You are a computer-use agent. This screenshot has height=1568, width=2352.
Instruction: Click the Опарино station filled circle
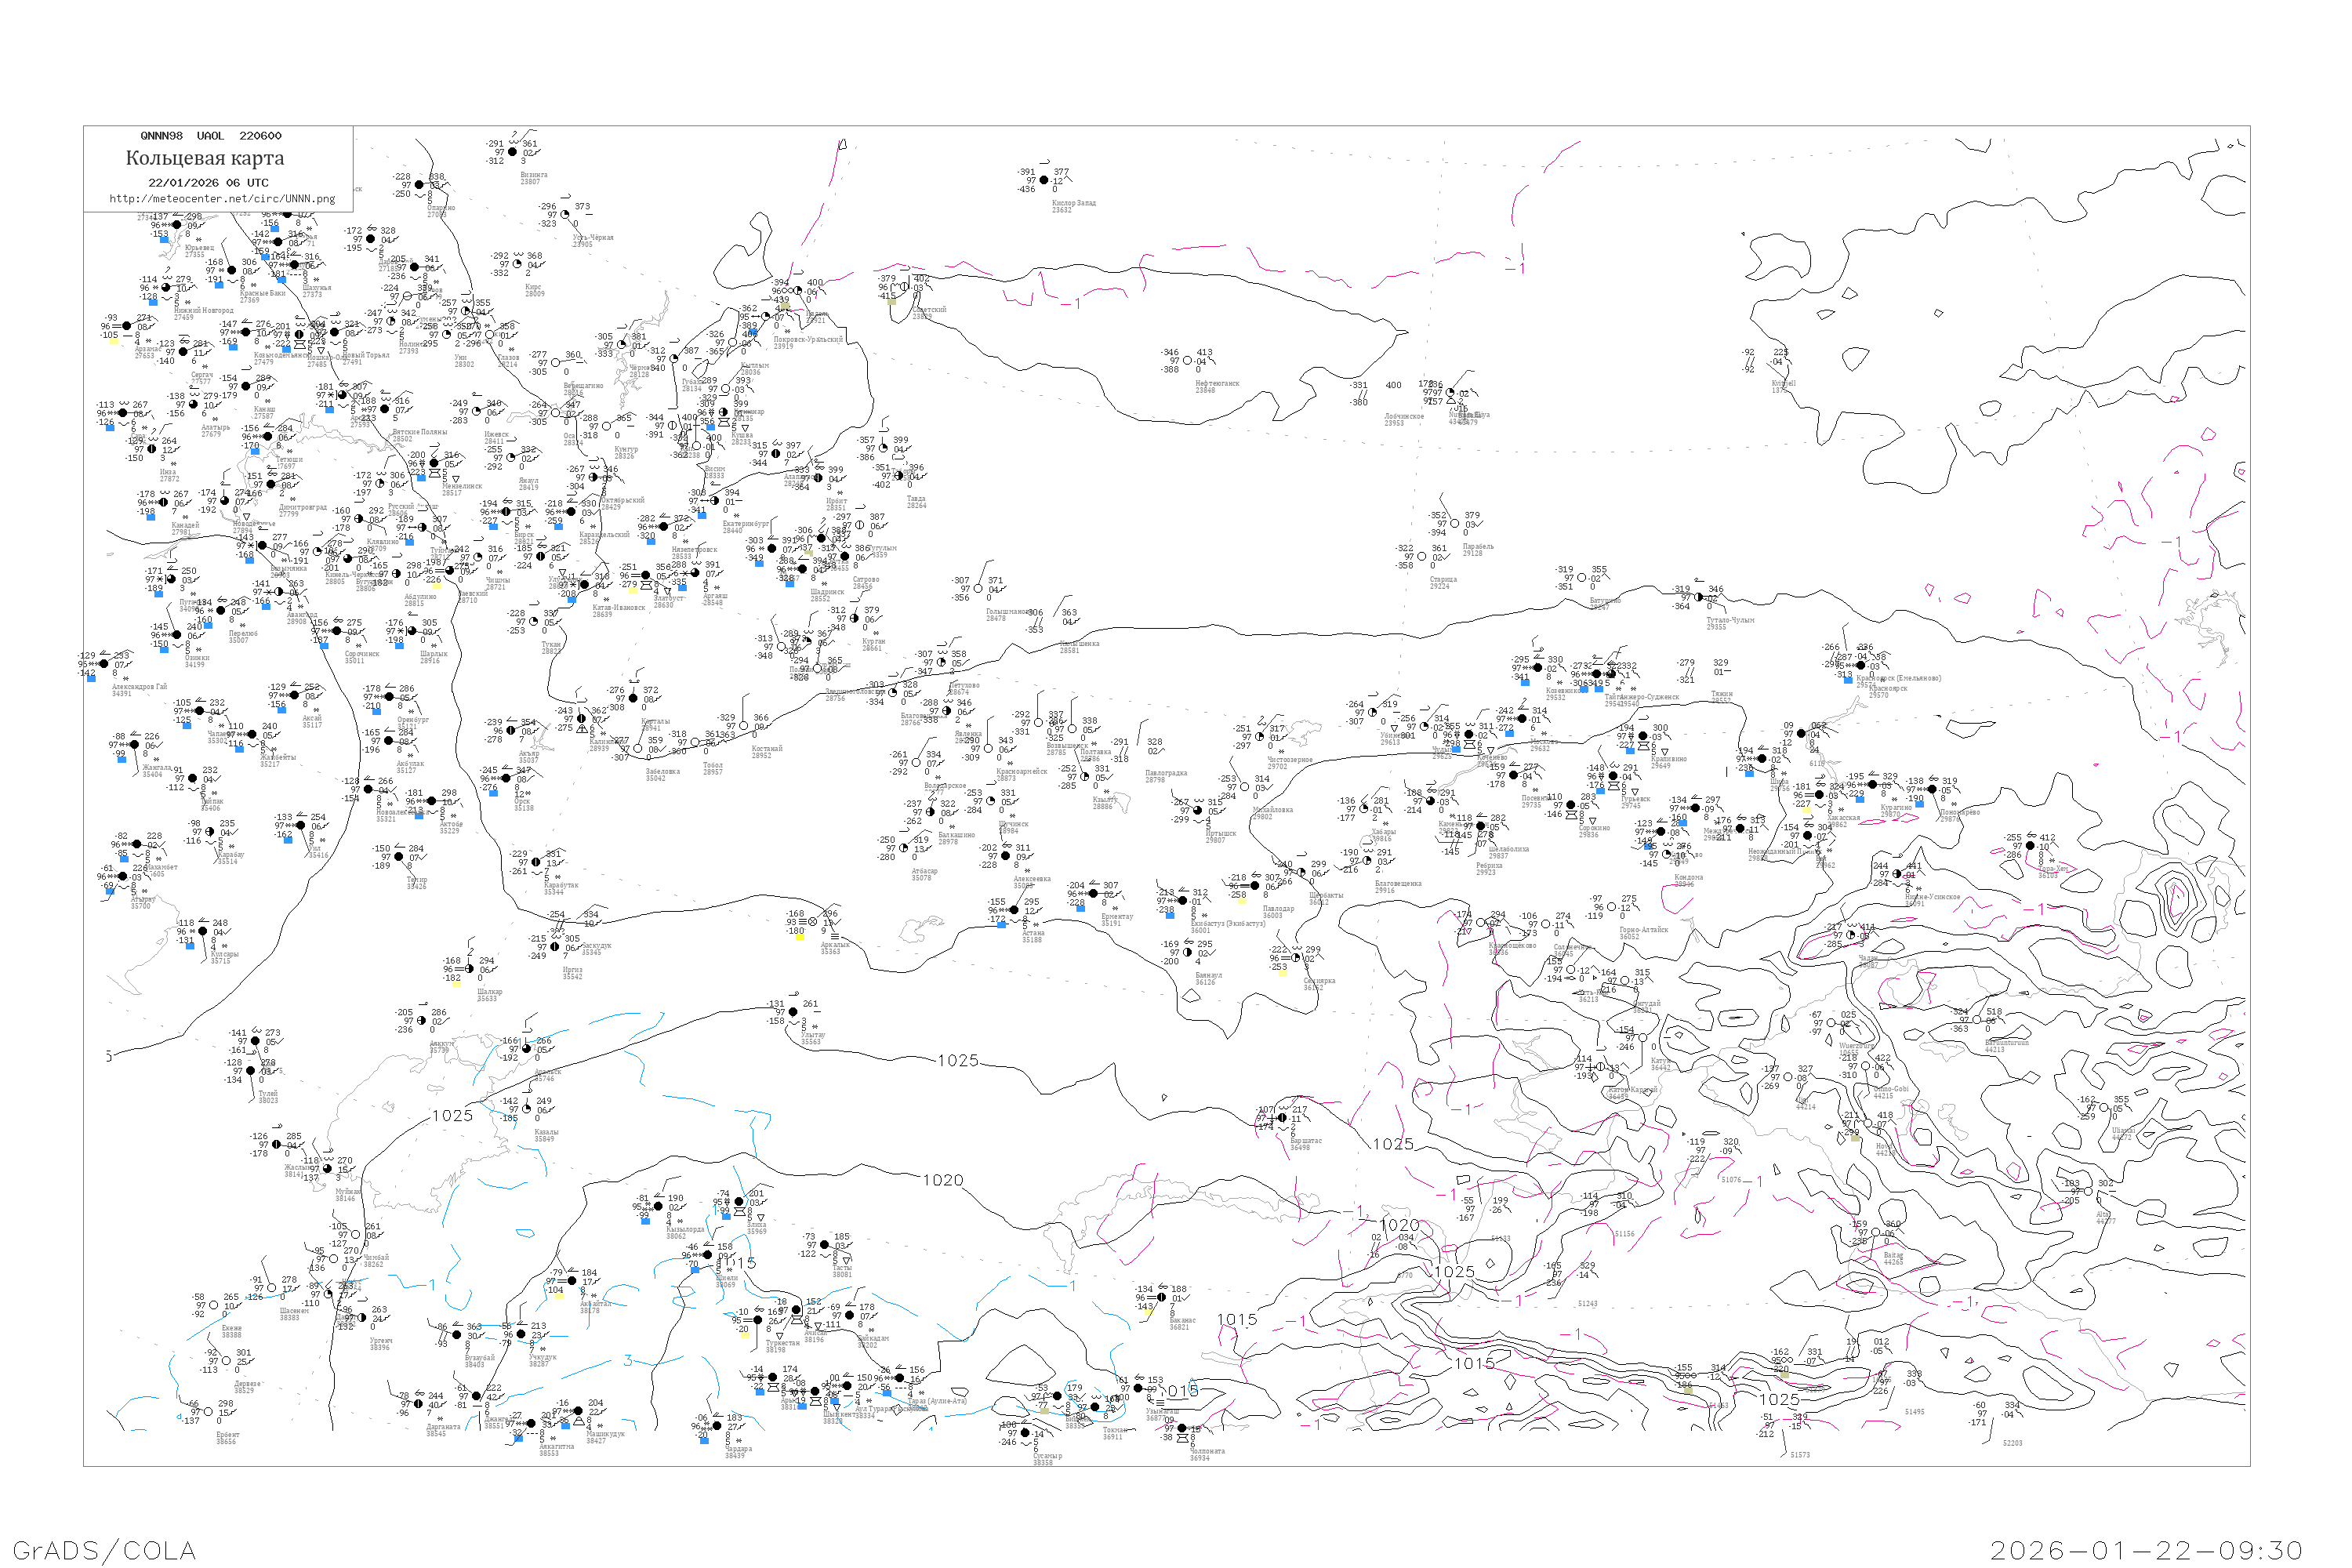coord(420,185)
